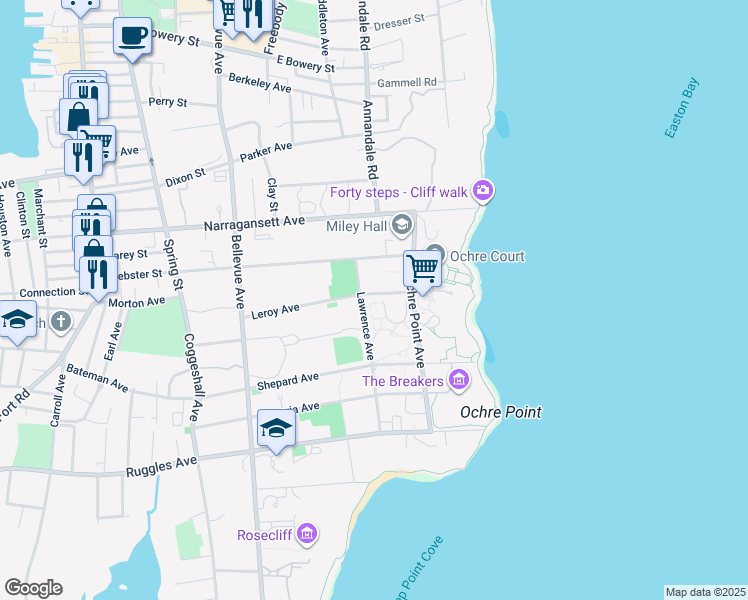The height and width of the screenshot is (600, 748).
Task: Select the Ruggles Ave street label
Action: pyautogui.click(x=161, y=466)
